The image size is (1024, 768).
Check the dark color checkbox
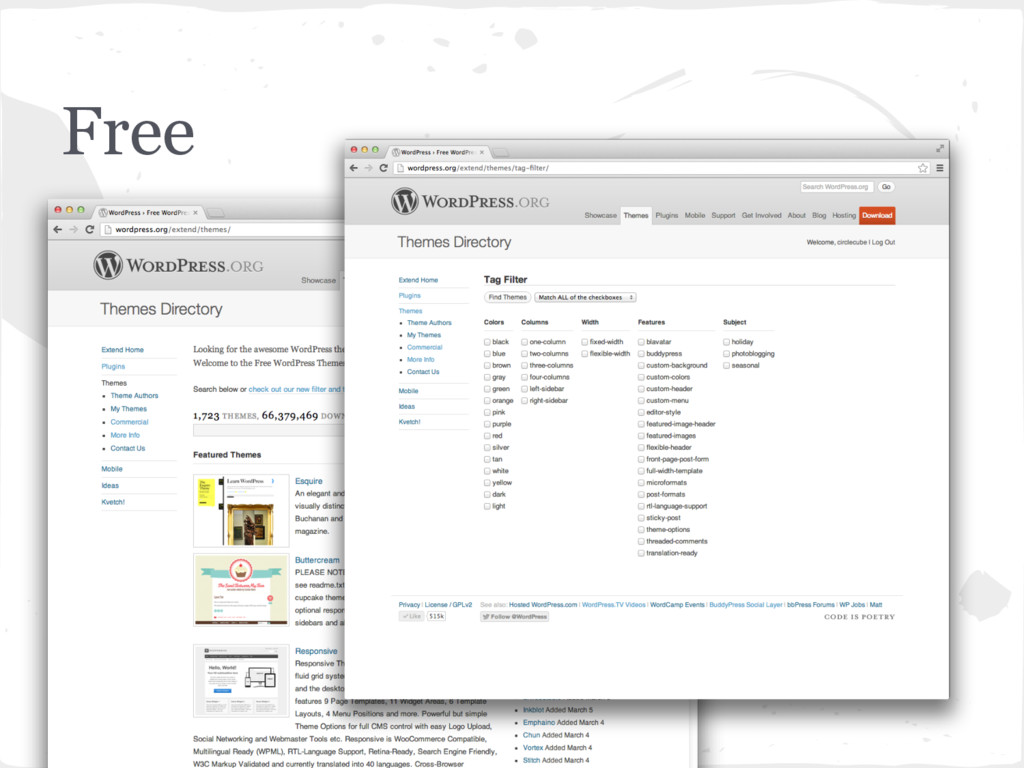[487, 494]
